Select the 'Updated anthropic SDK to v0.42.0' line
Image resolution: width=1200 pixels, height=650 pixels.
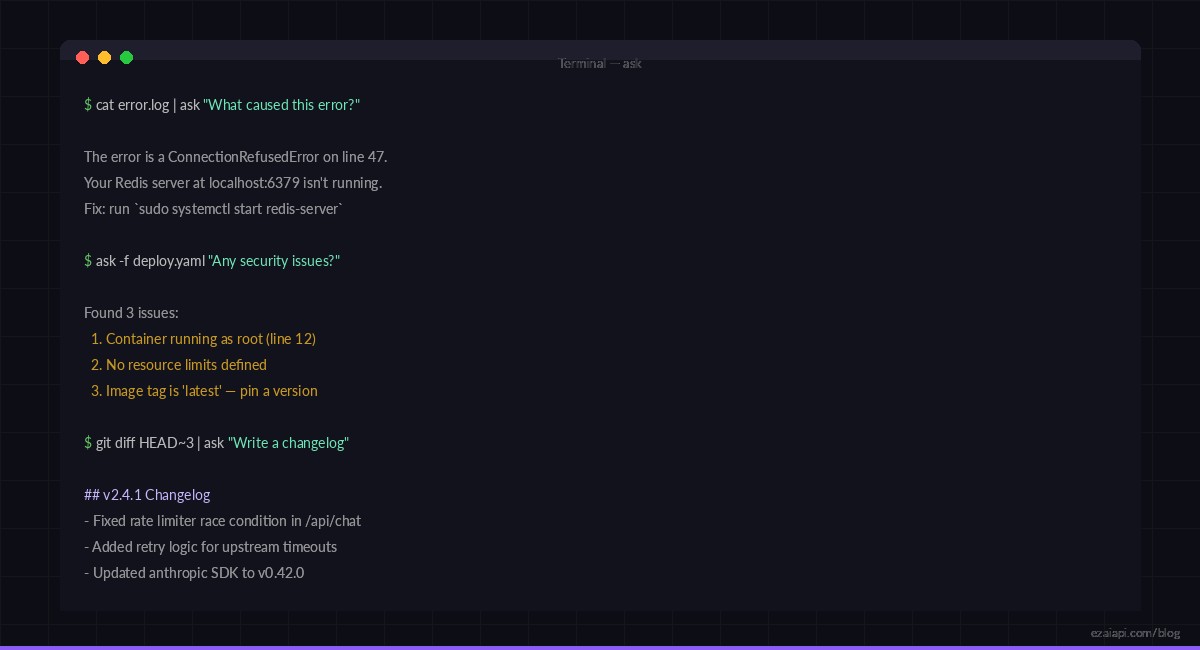[x=194, y=572]
